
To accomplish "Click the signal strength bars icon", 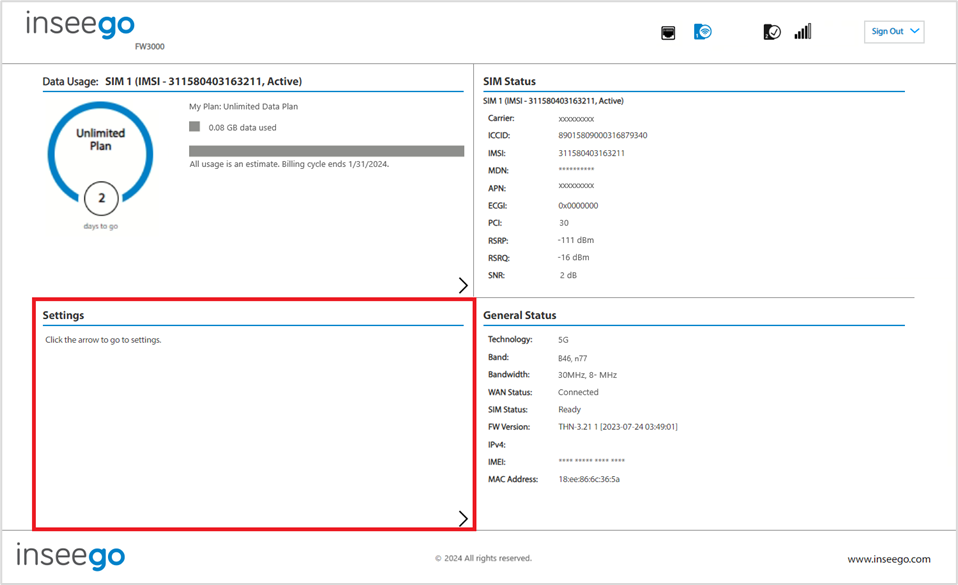I will (x=803, y=31).
